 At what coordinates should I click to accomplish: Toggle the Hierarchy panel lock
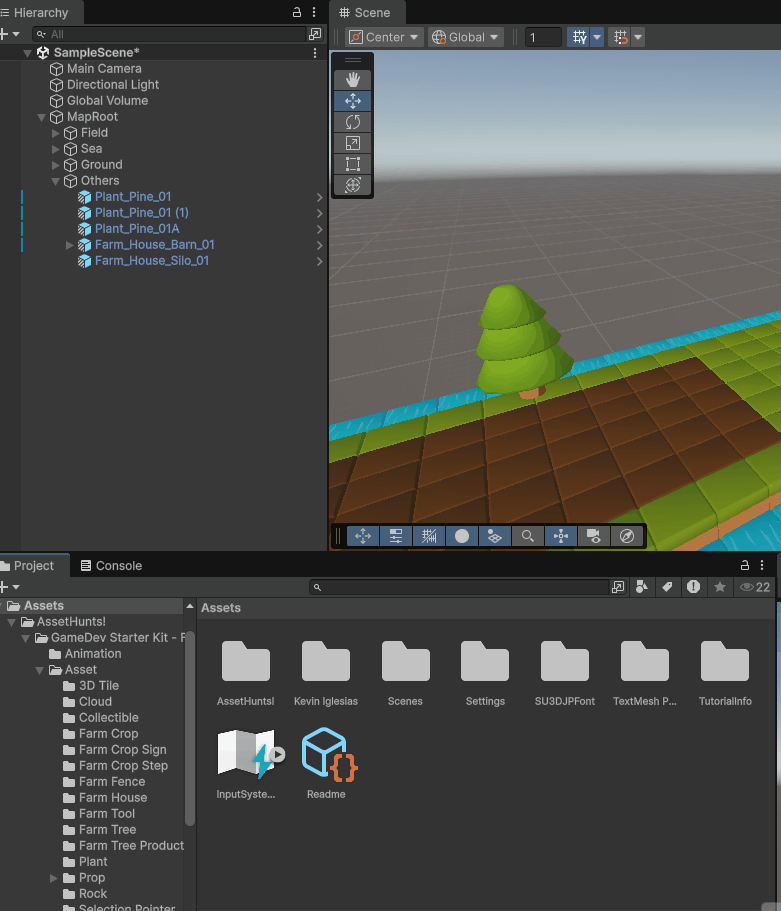pos(296,12)
